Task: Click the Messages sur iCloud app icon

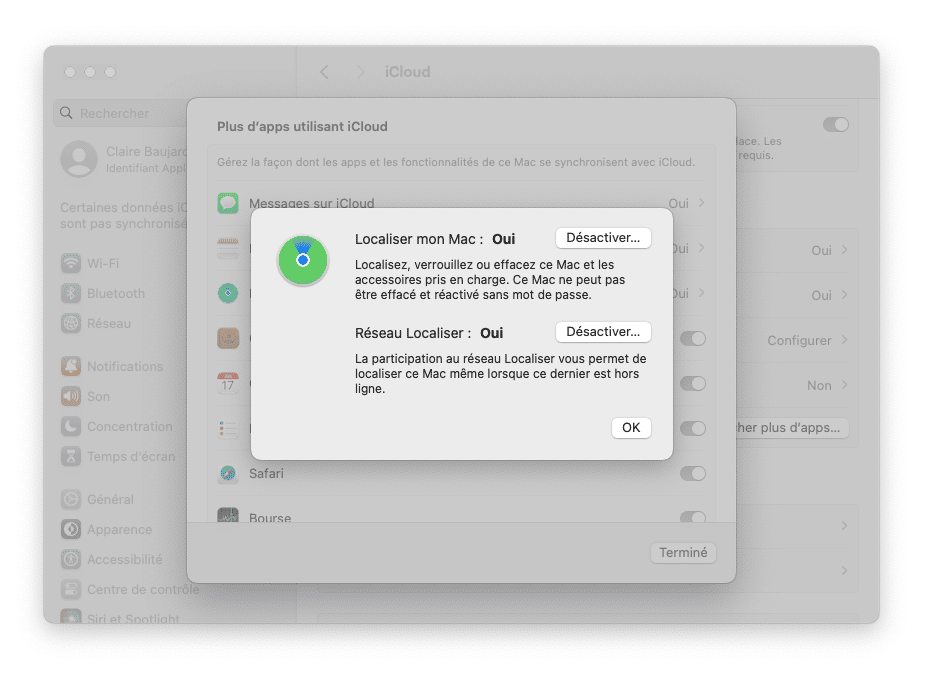Action: (228, 203)
